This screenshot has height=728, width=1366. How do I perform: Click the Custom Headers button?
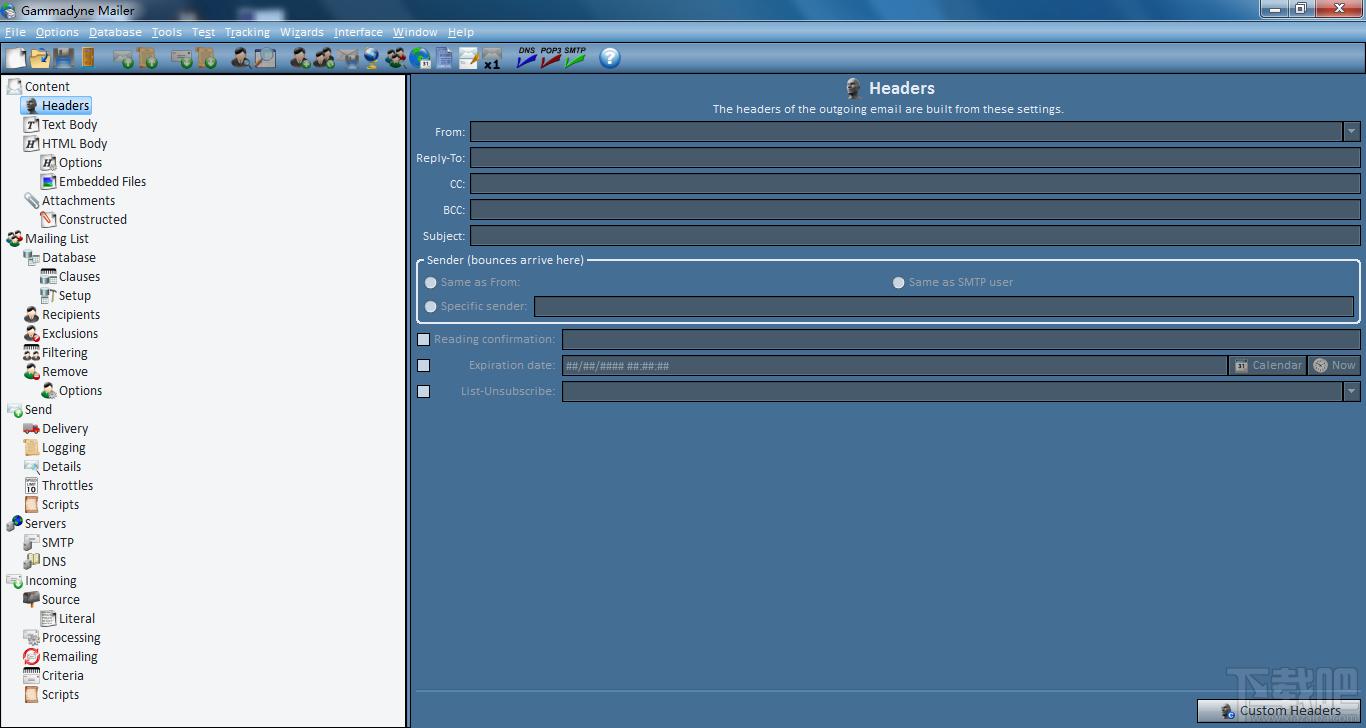click(x=1278, y=711)
